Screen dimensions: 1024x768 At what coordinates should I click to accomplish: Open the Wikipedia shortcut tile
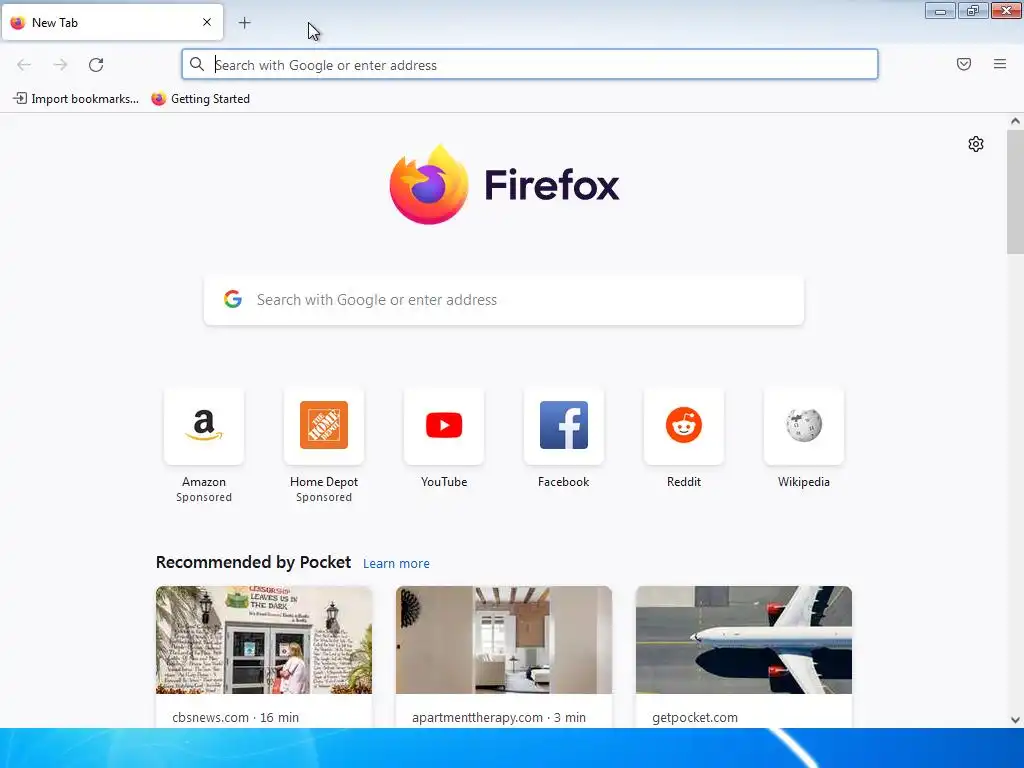(804, 426)
